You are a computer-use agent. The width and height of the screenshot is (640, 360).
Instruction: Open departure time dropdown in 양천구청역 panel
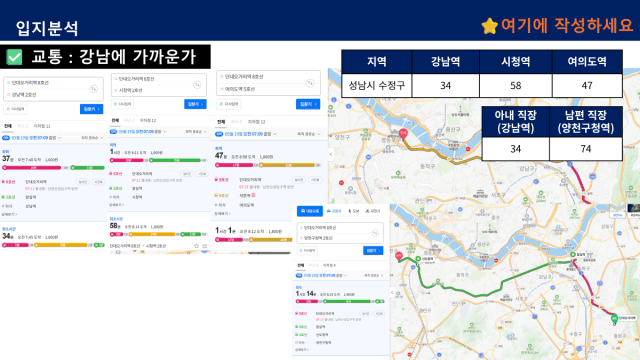coord(324,276)
